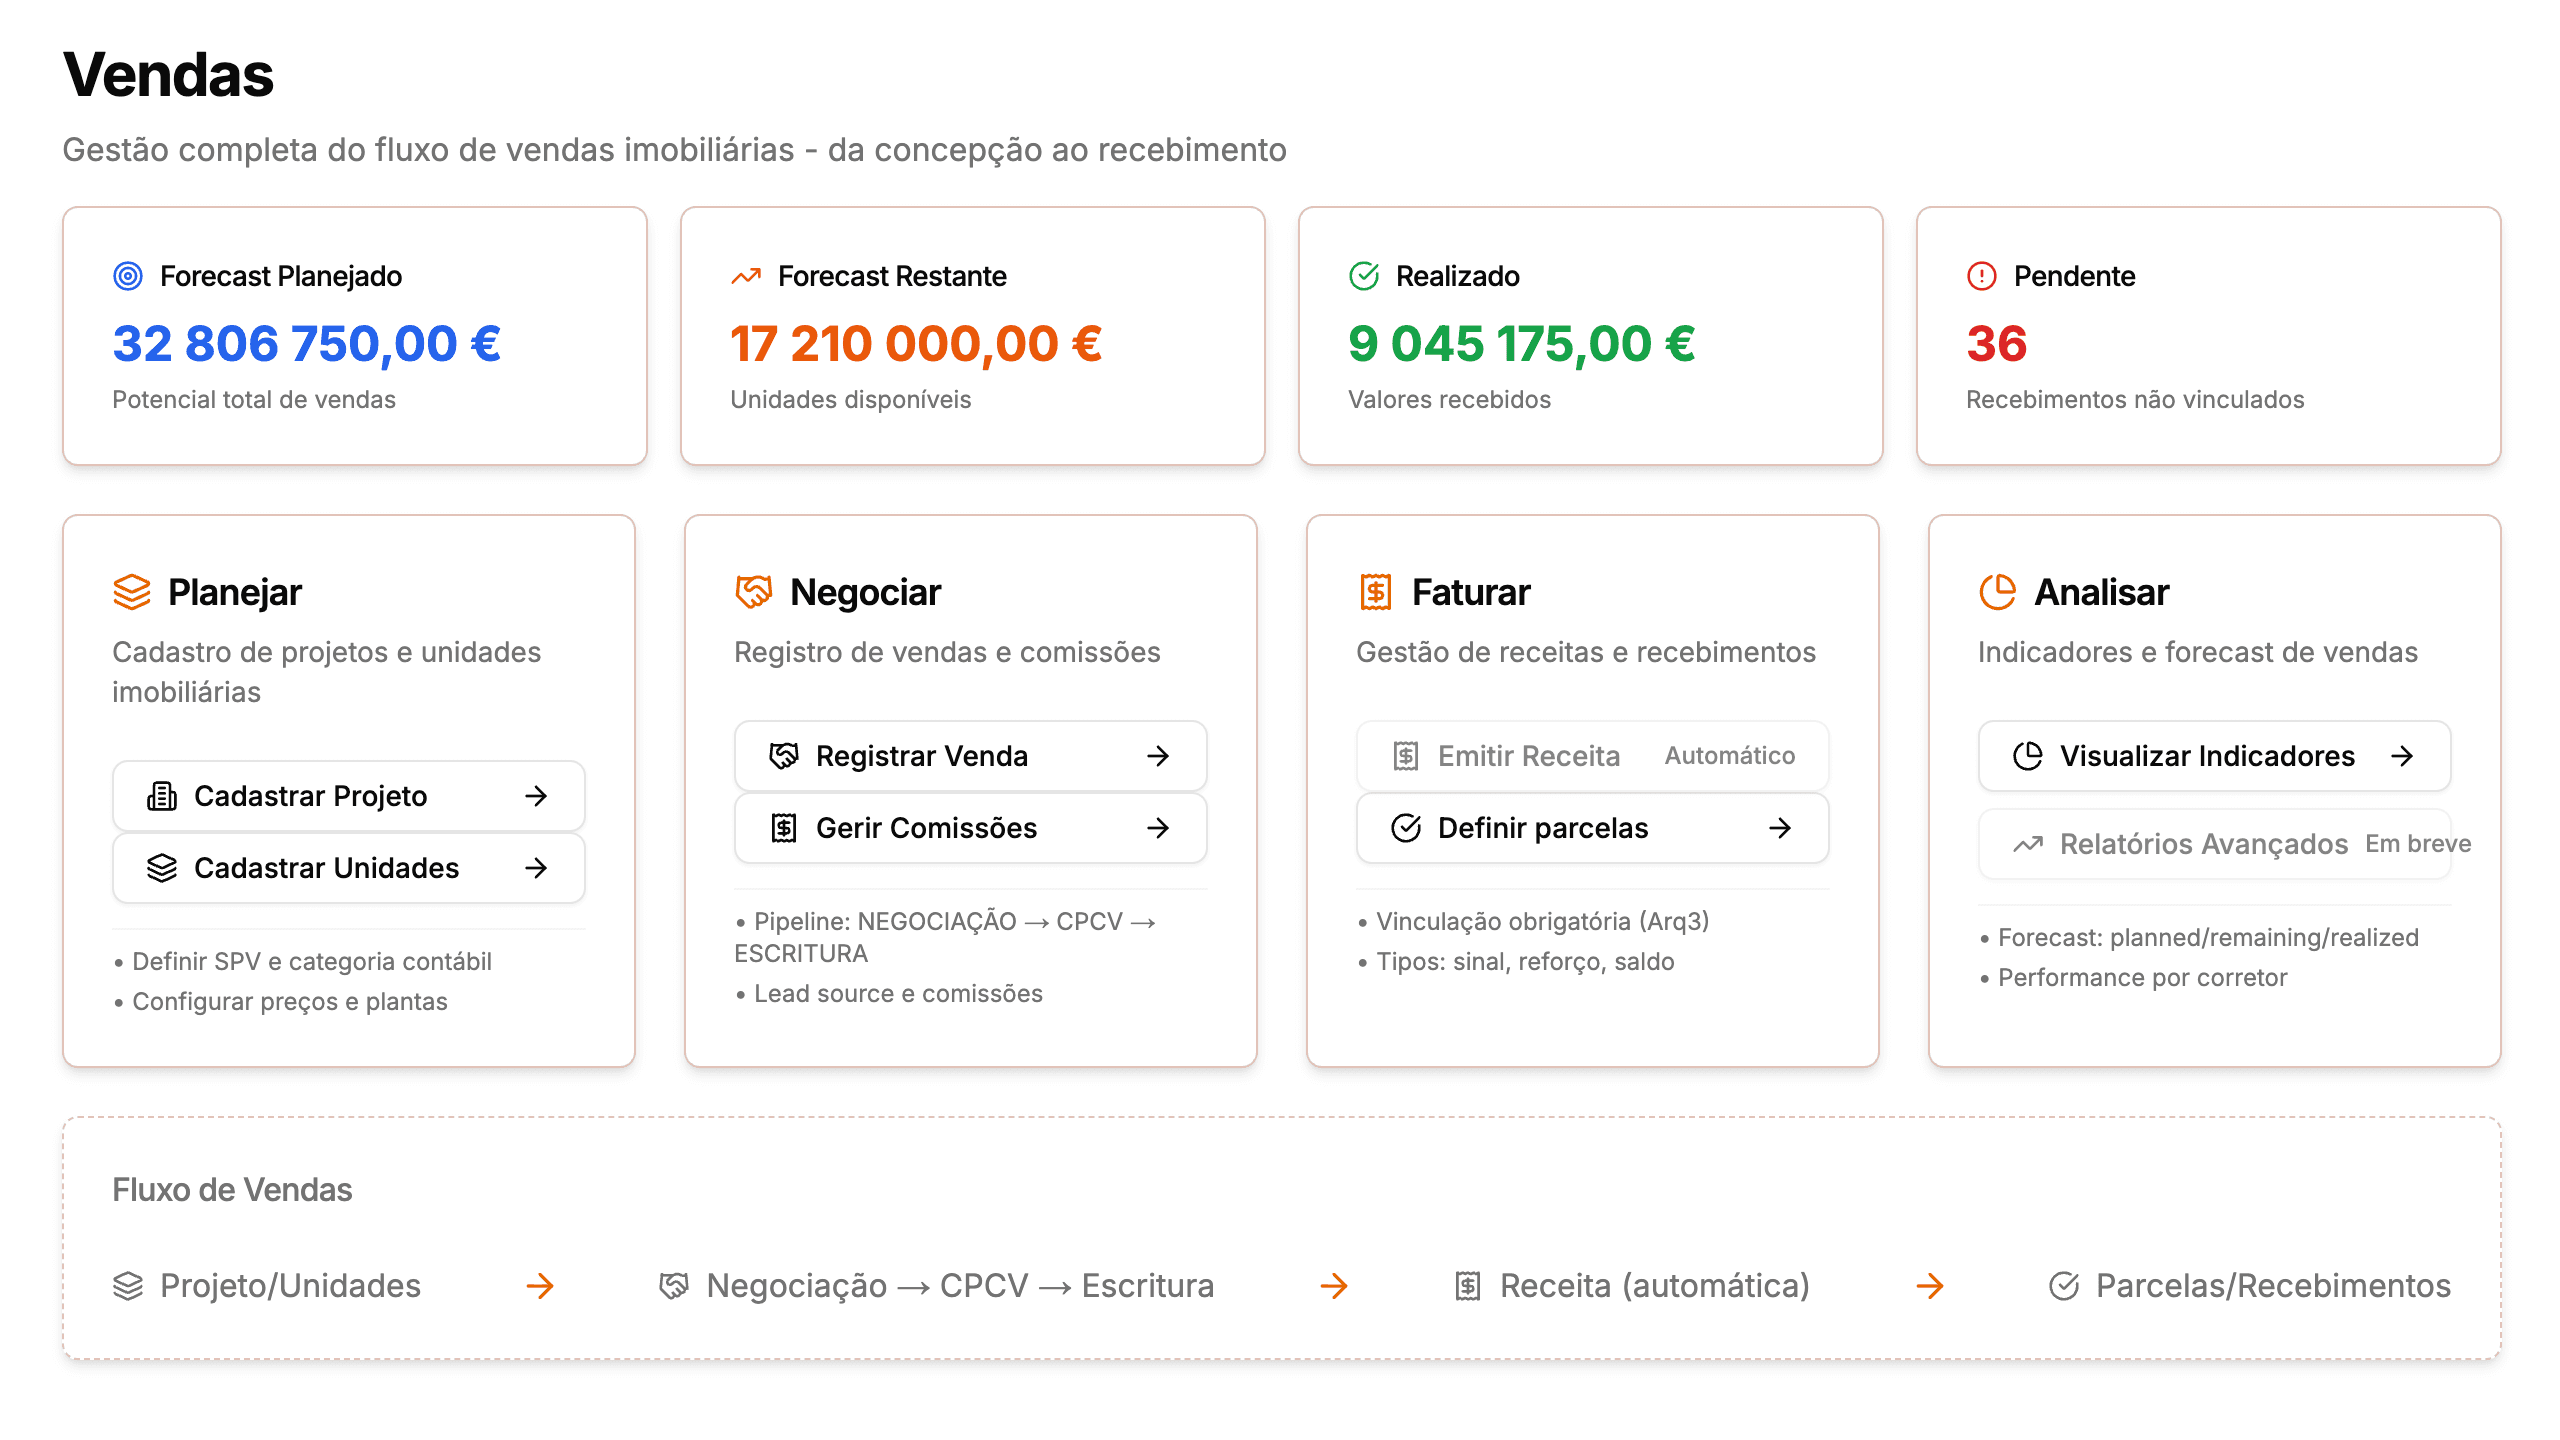Click the Definir parcelas button
This screenshot has height=1440, width=2560.
point(1592,828)
